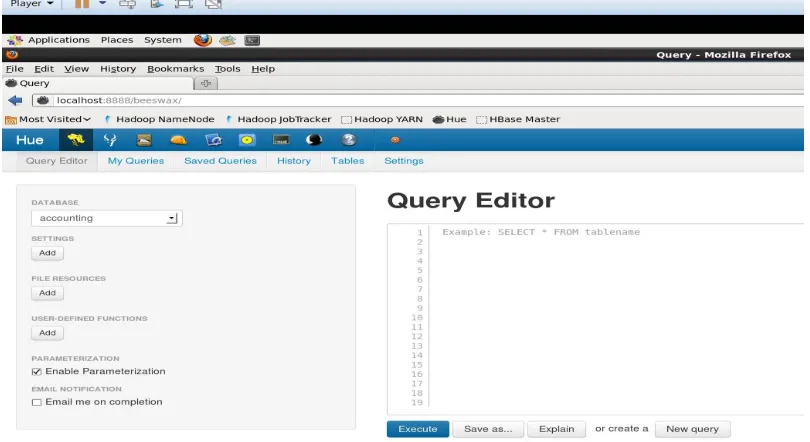Screen dimensions: 810x442
Task: Toggle Enable Parameterization checkbox
Action: pyautogui.click(x=37, y=372)
